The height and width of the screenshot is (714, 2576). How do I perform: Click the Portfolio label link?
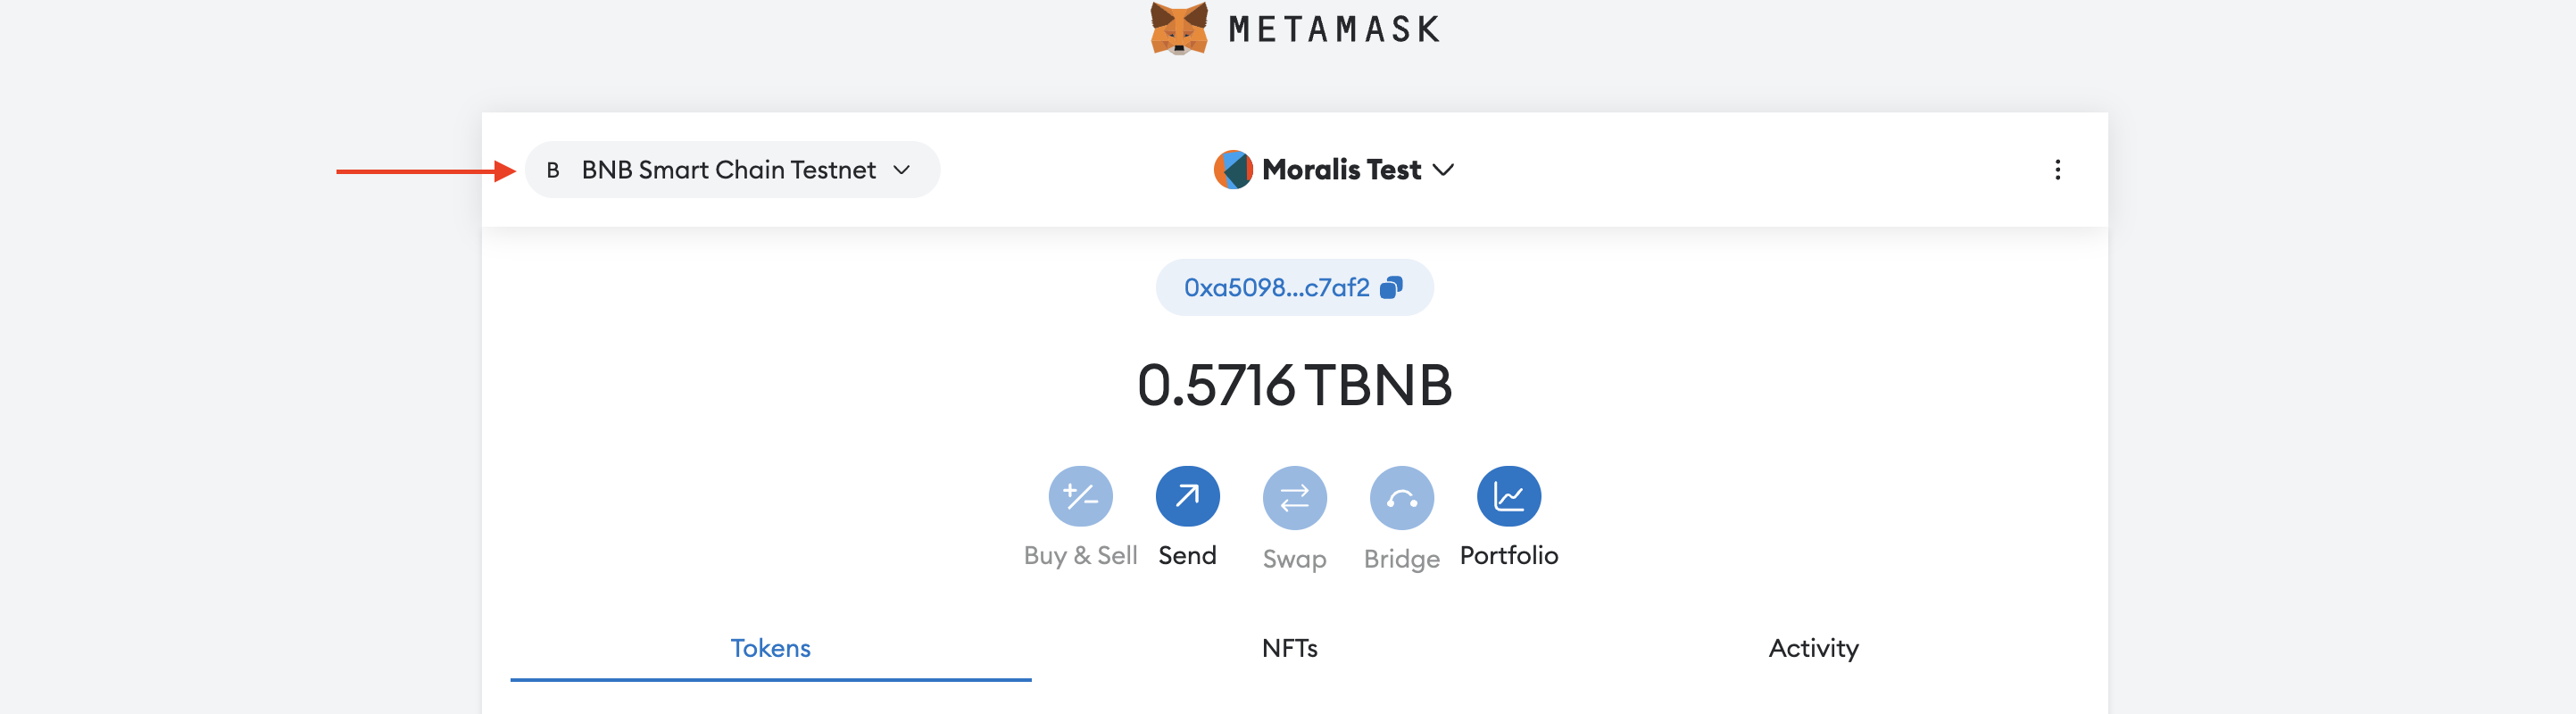1508,555
